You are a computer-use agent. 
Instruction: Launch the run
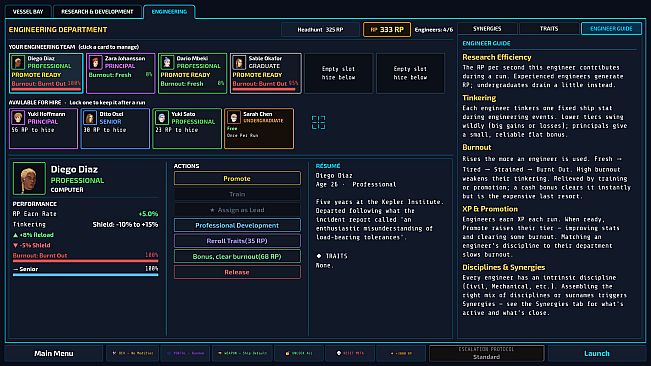pyautogui.click(x=597, y=353)
